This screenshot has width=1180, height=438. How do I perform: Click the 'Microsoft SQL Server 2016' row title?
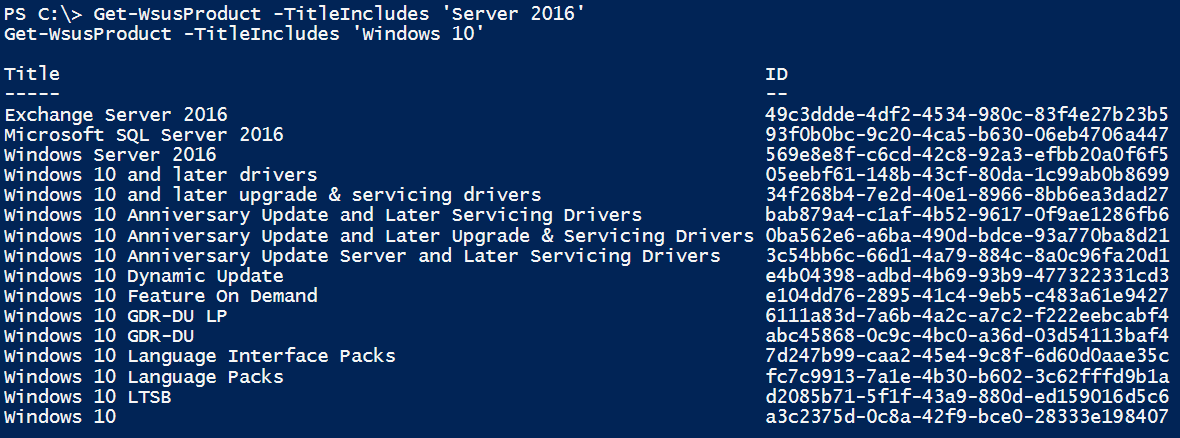[144, 134]
